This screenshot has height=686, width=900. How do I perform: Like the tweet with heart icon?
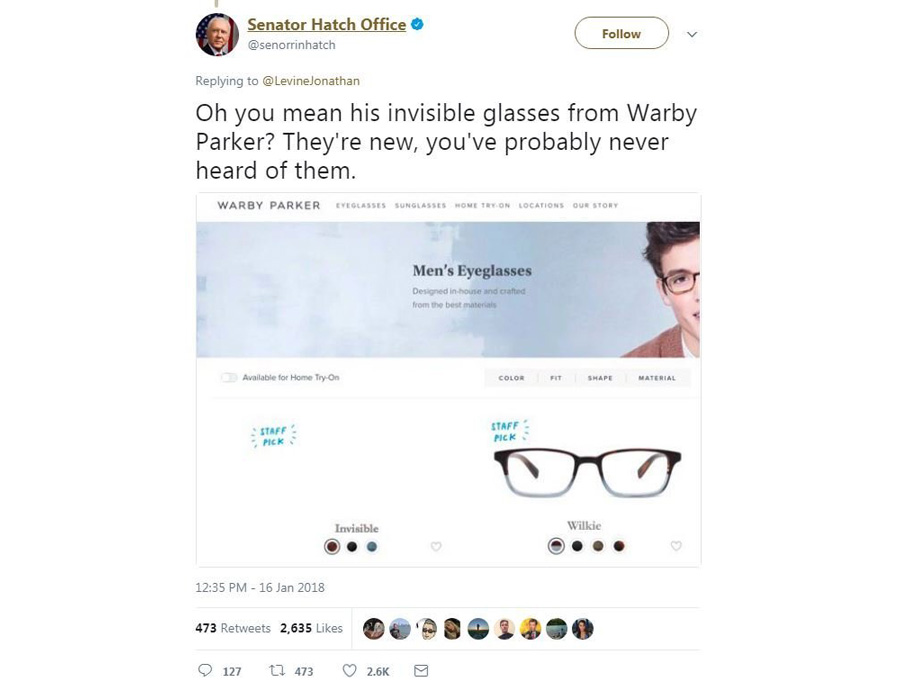click(x=349, y=670)
